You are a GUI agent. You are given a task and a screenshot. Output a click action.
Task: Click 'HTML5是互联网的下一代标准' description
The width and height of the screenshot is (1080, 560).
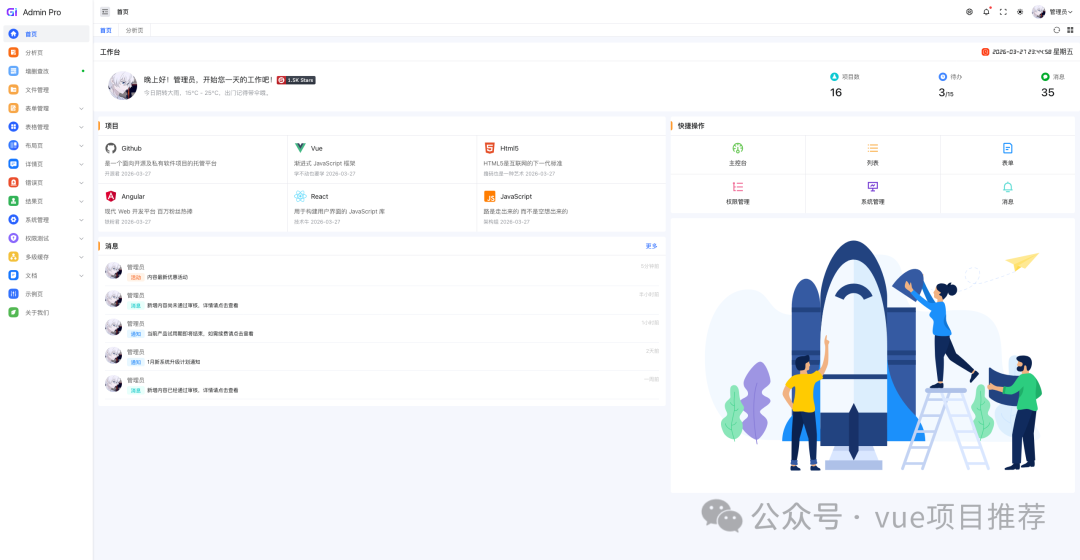pos(523,163)
